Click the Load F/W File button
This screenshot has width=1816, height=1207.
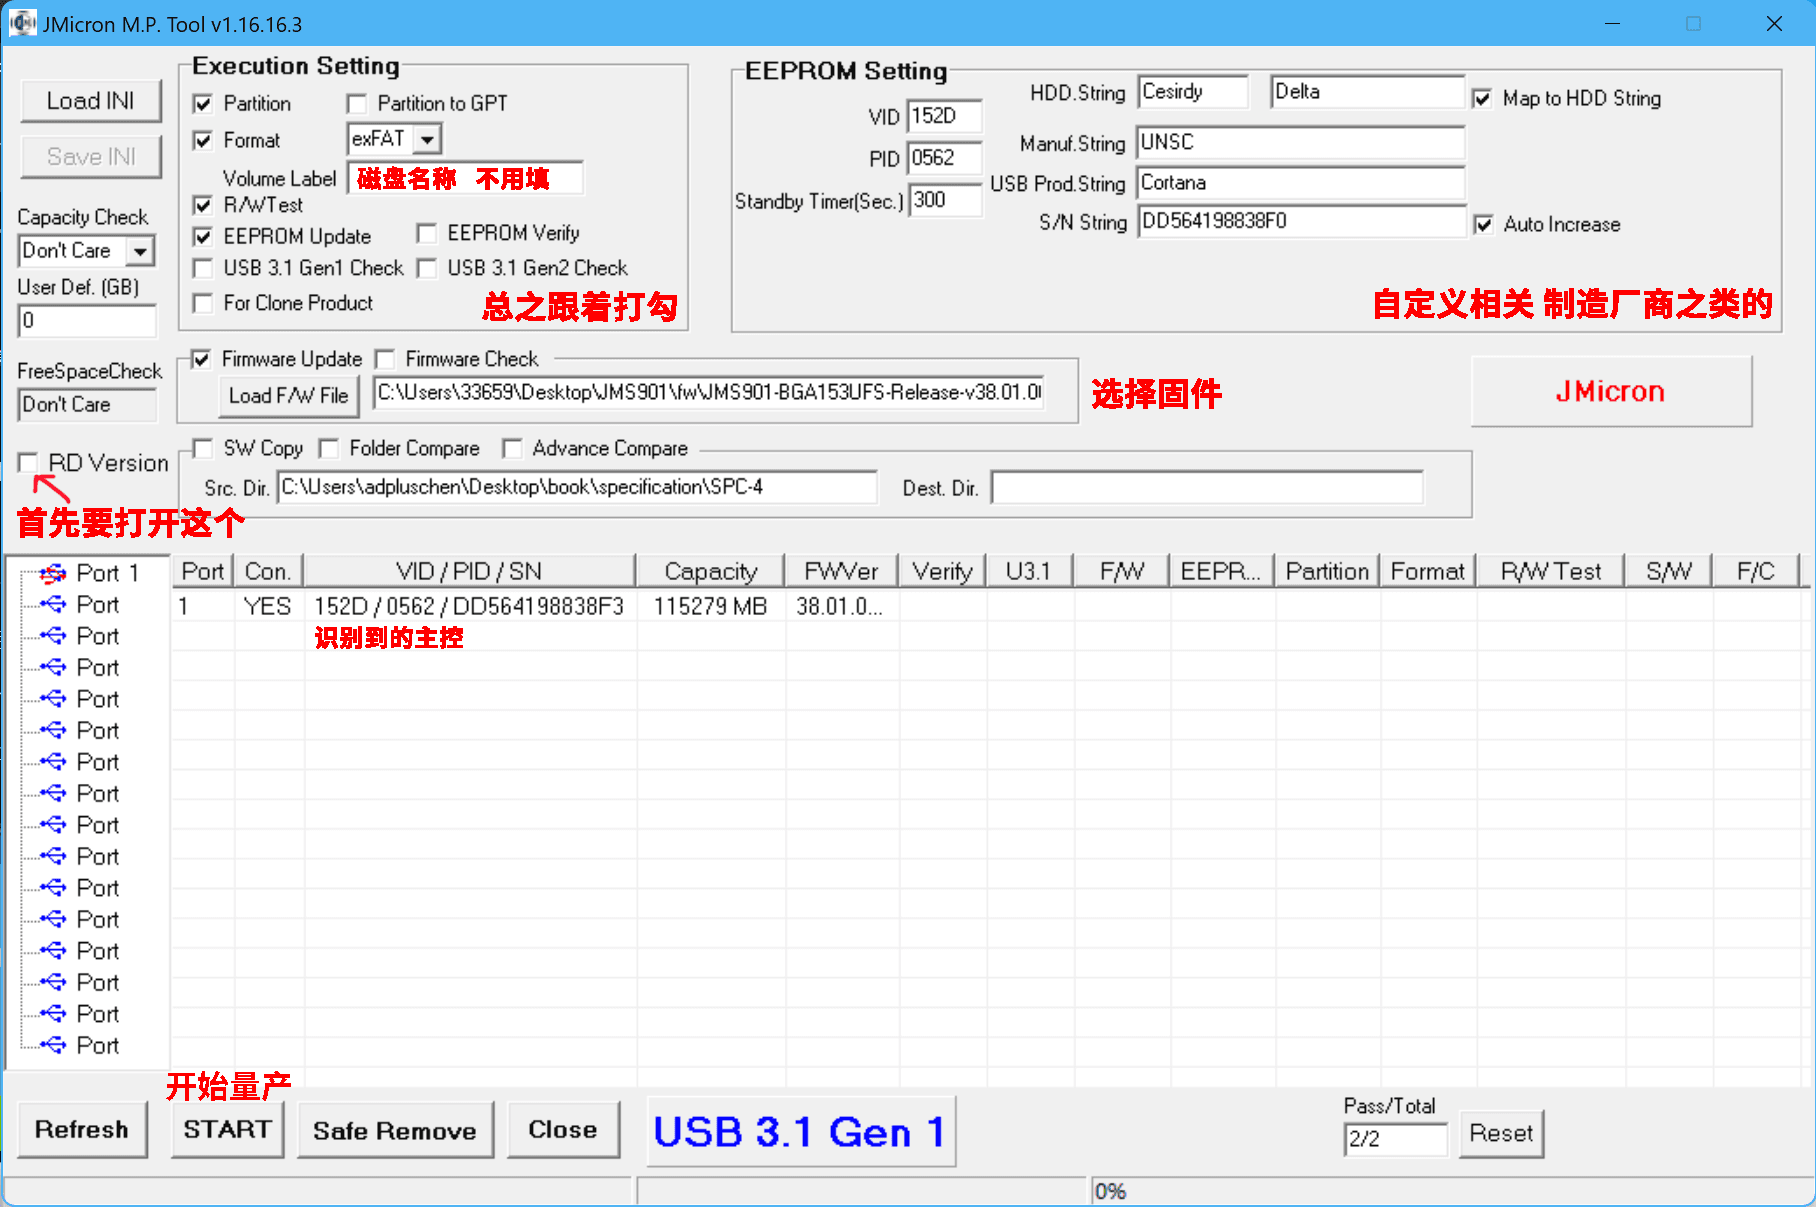pos(288,396)
